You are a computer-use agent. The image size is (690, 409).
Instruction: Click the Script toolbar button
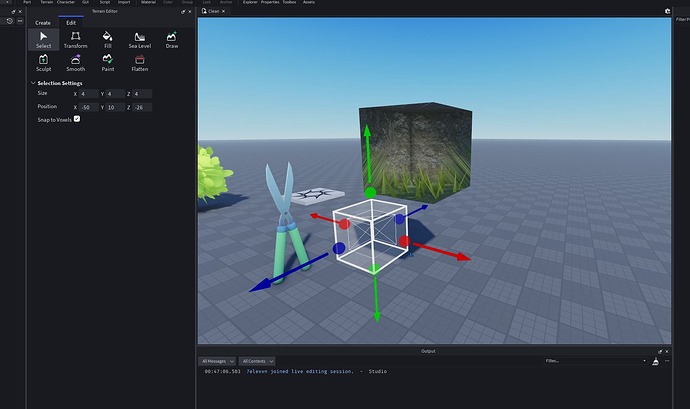pos(105,2)
